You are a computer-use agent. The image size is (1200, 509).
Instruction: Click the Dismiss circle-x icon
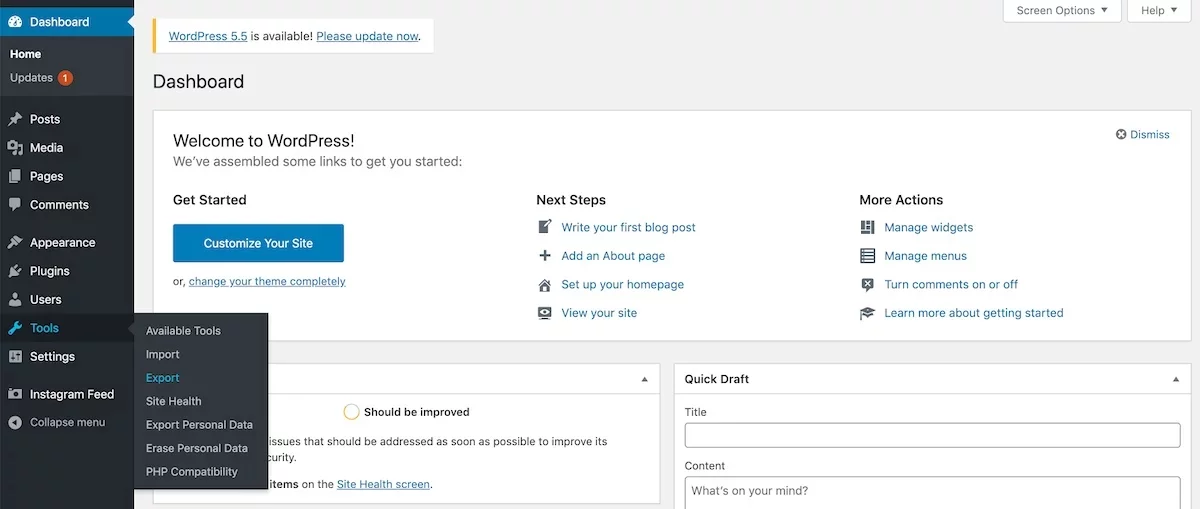(1121, 134)
